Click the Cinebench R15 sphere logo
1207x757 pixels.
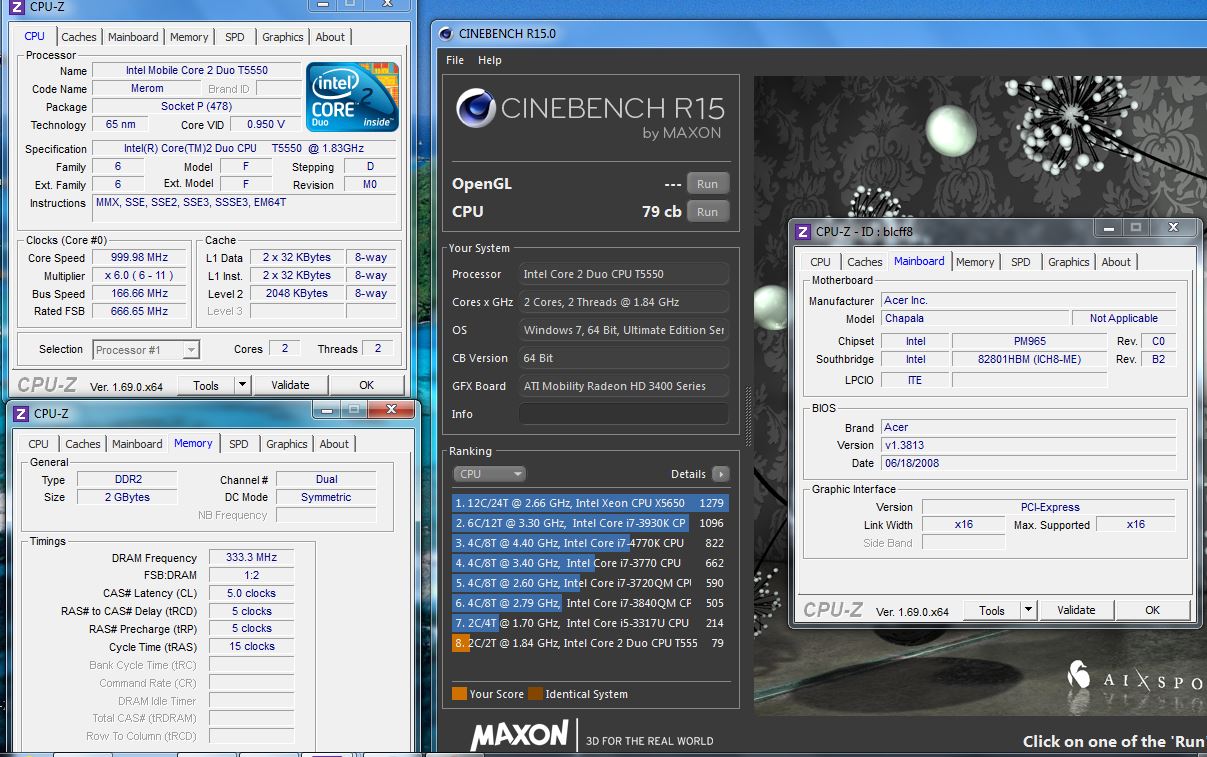tap(476, 108)
